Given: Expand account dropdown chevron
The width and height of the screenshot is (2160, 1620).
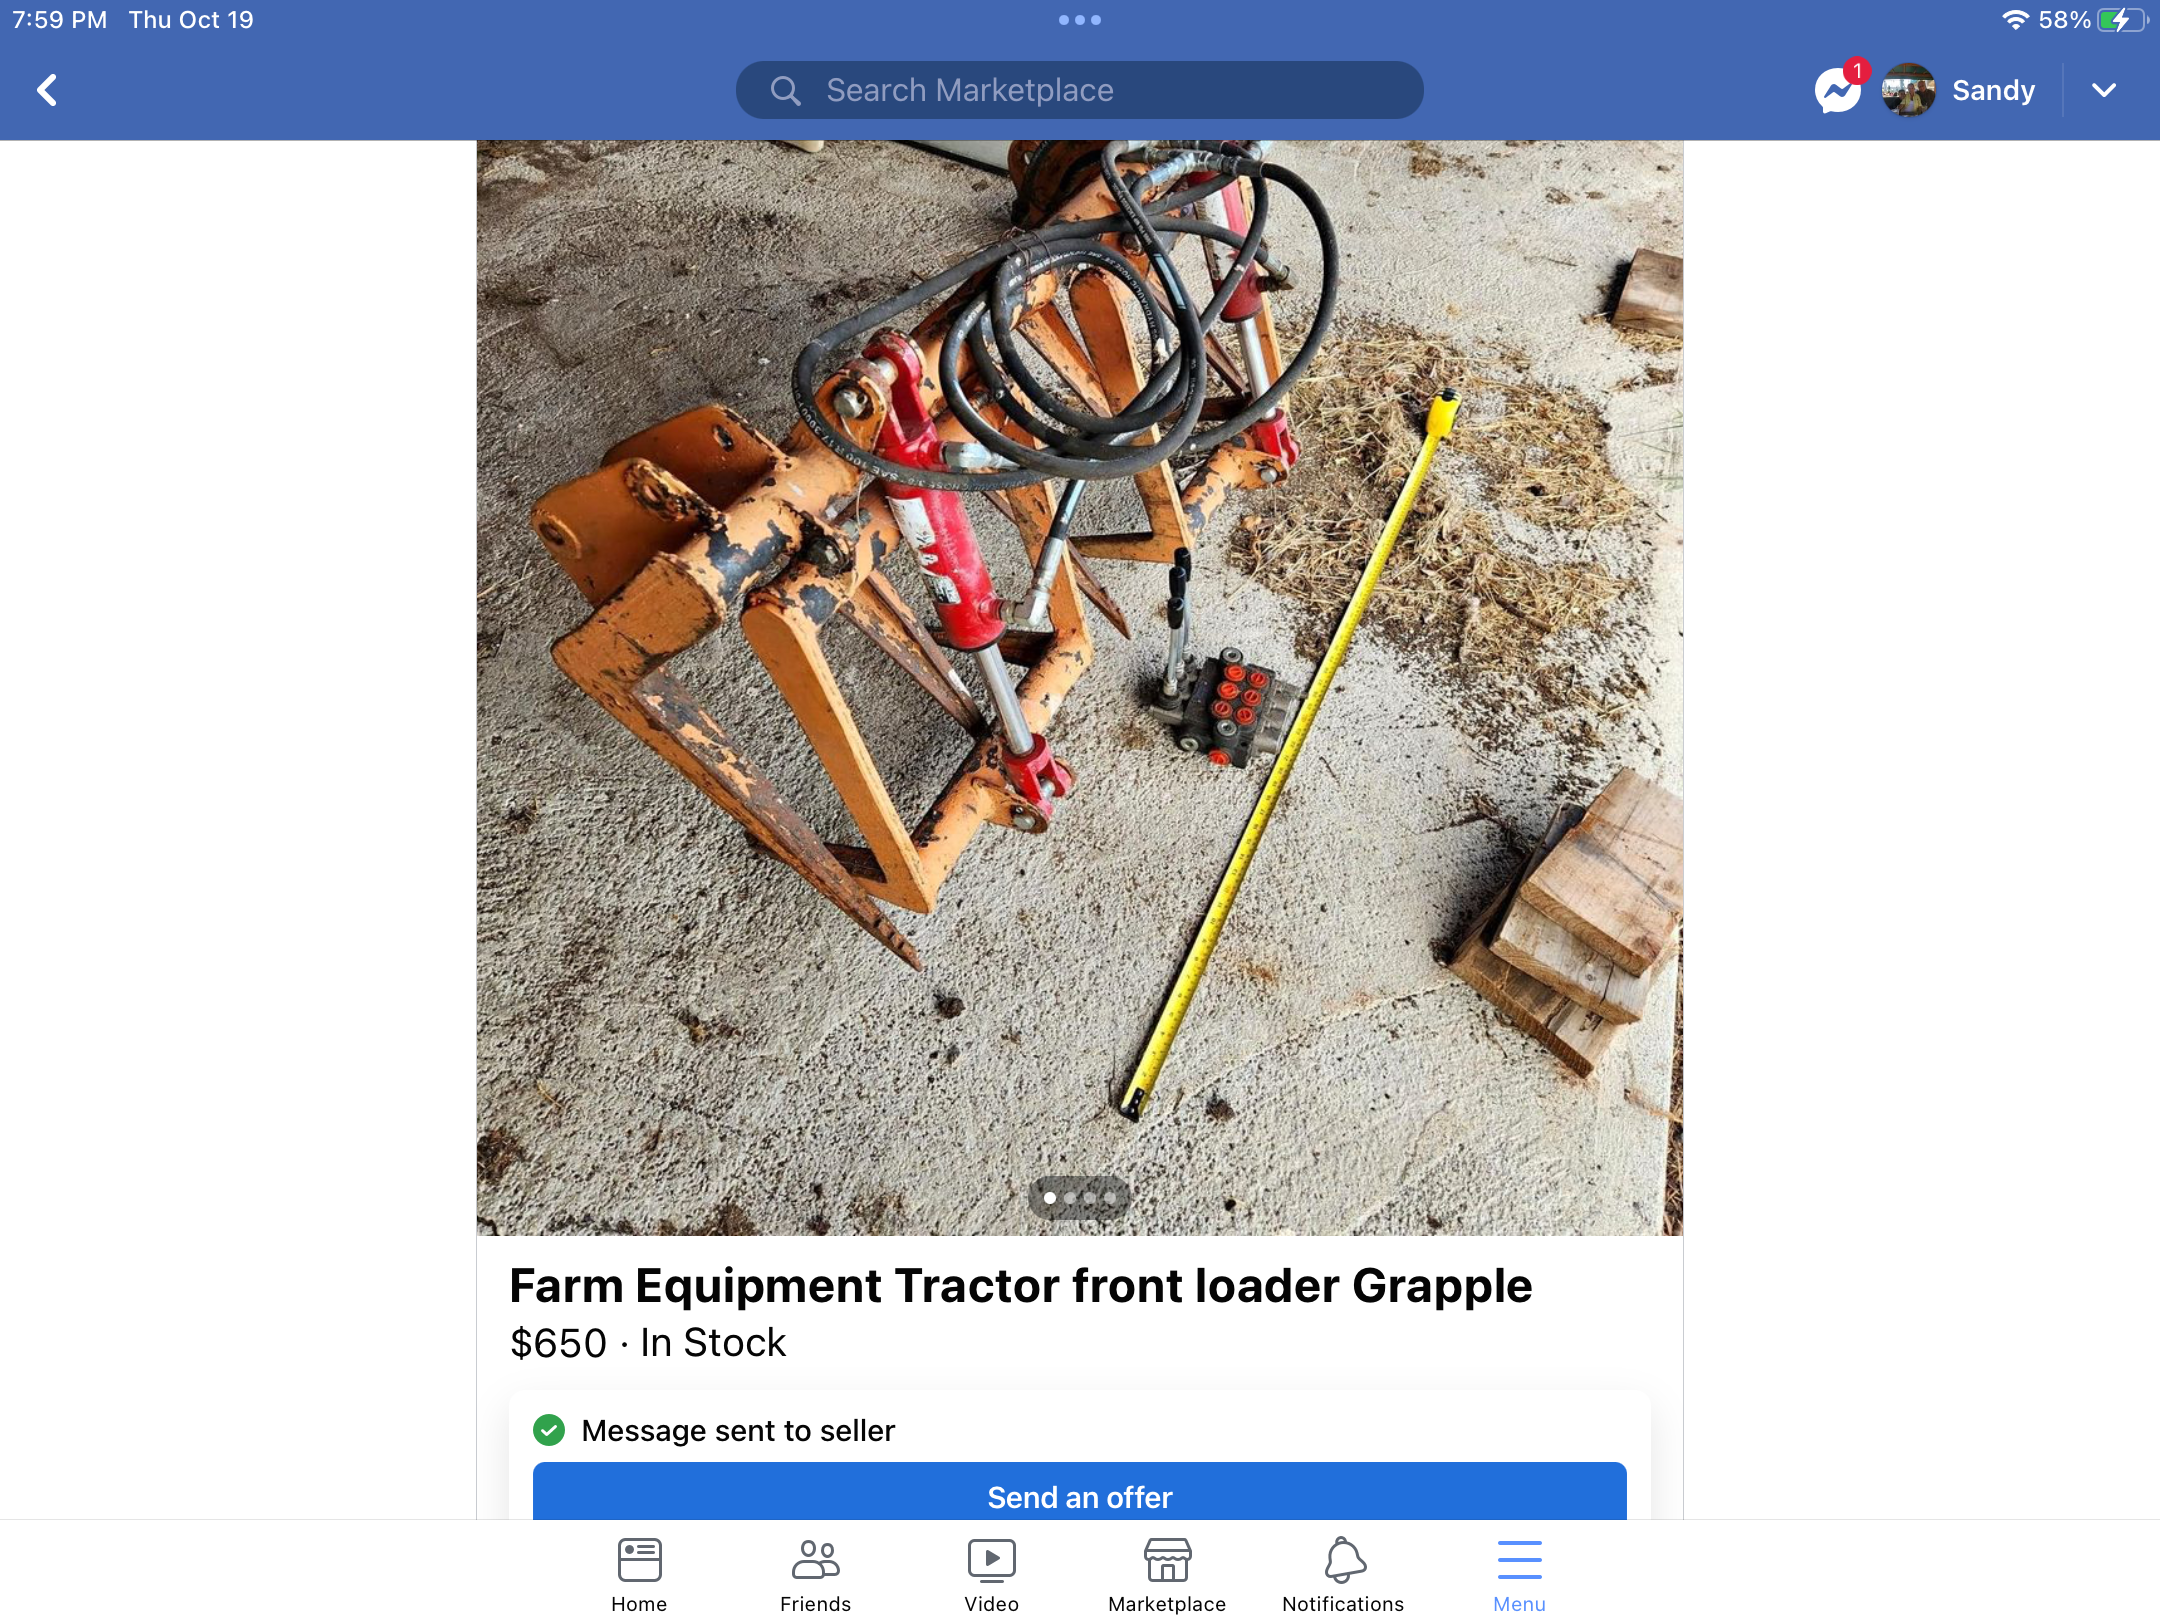Looking at the screenshot, I should pos(2104,91).
